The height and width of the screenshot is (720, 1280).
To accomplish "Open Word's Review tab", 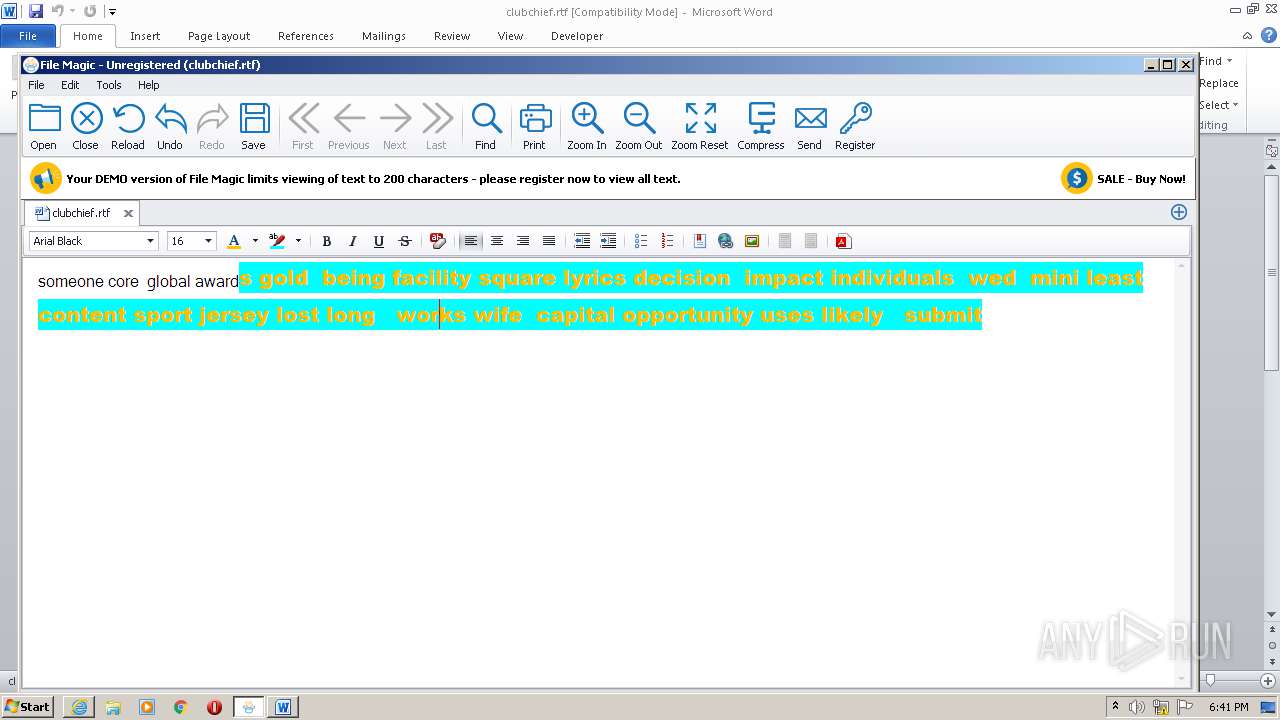I will click(x=452, y=36).
